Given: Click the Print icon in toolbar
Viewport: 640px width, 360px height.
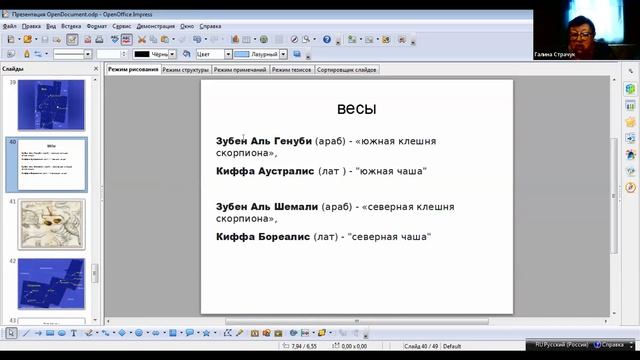Looking at the screenshot, I should (99, 40).
